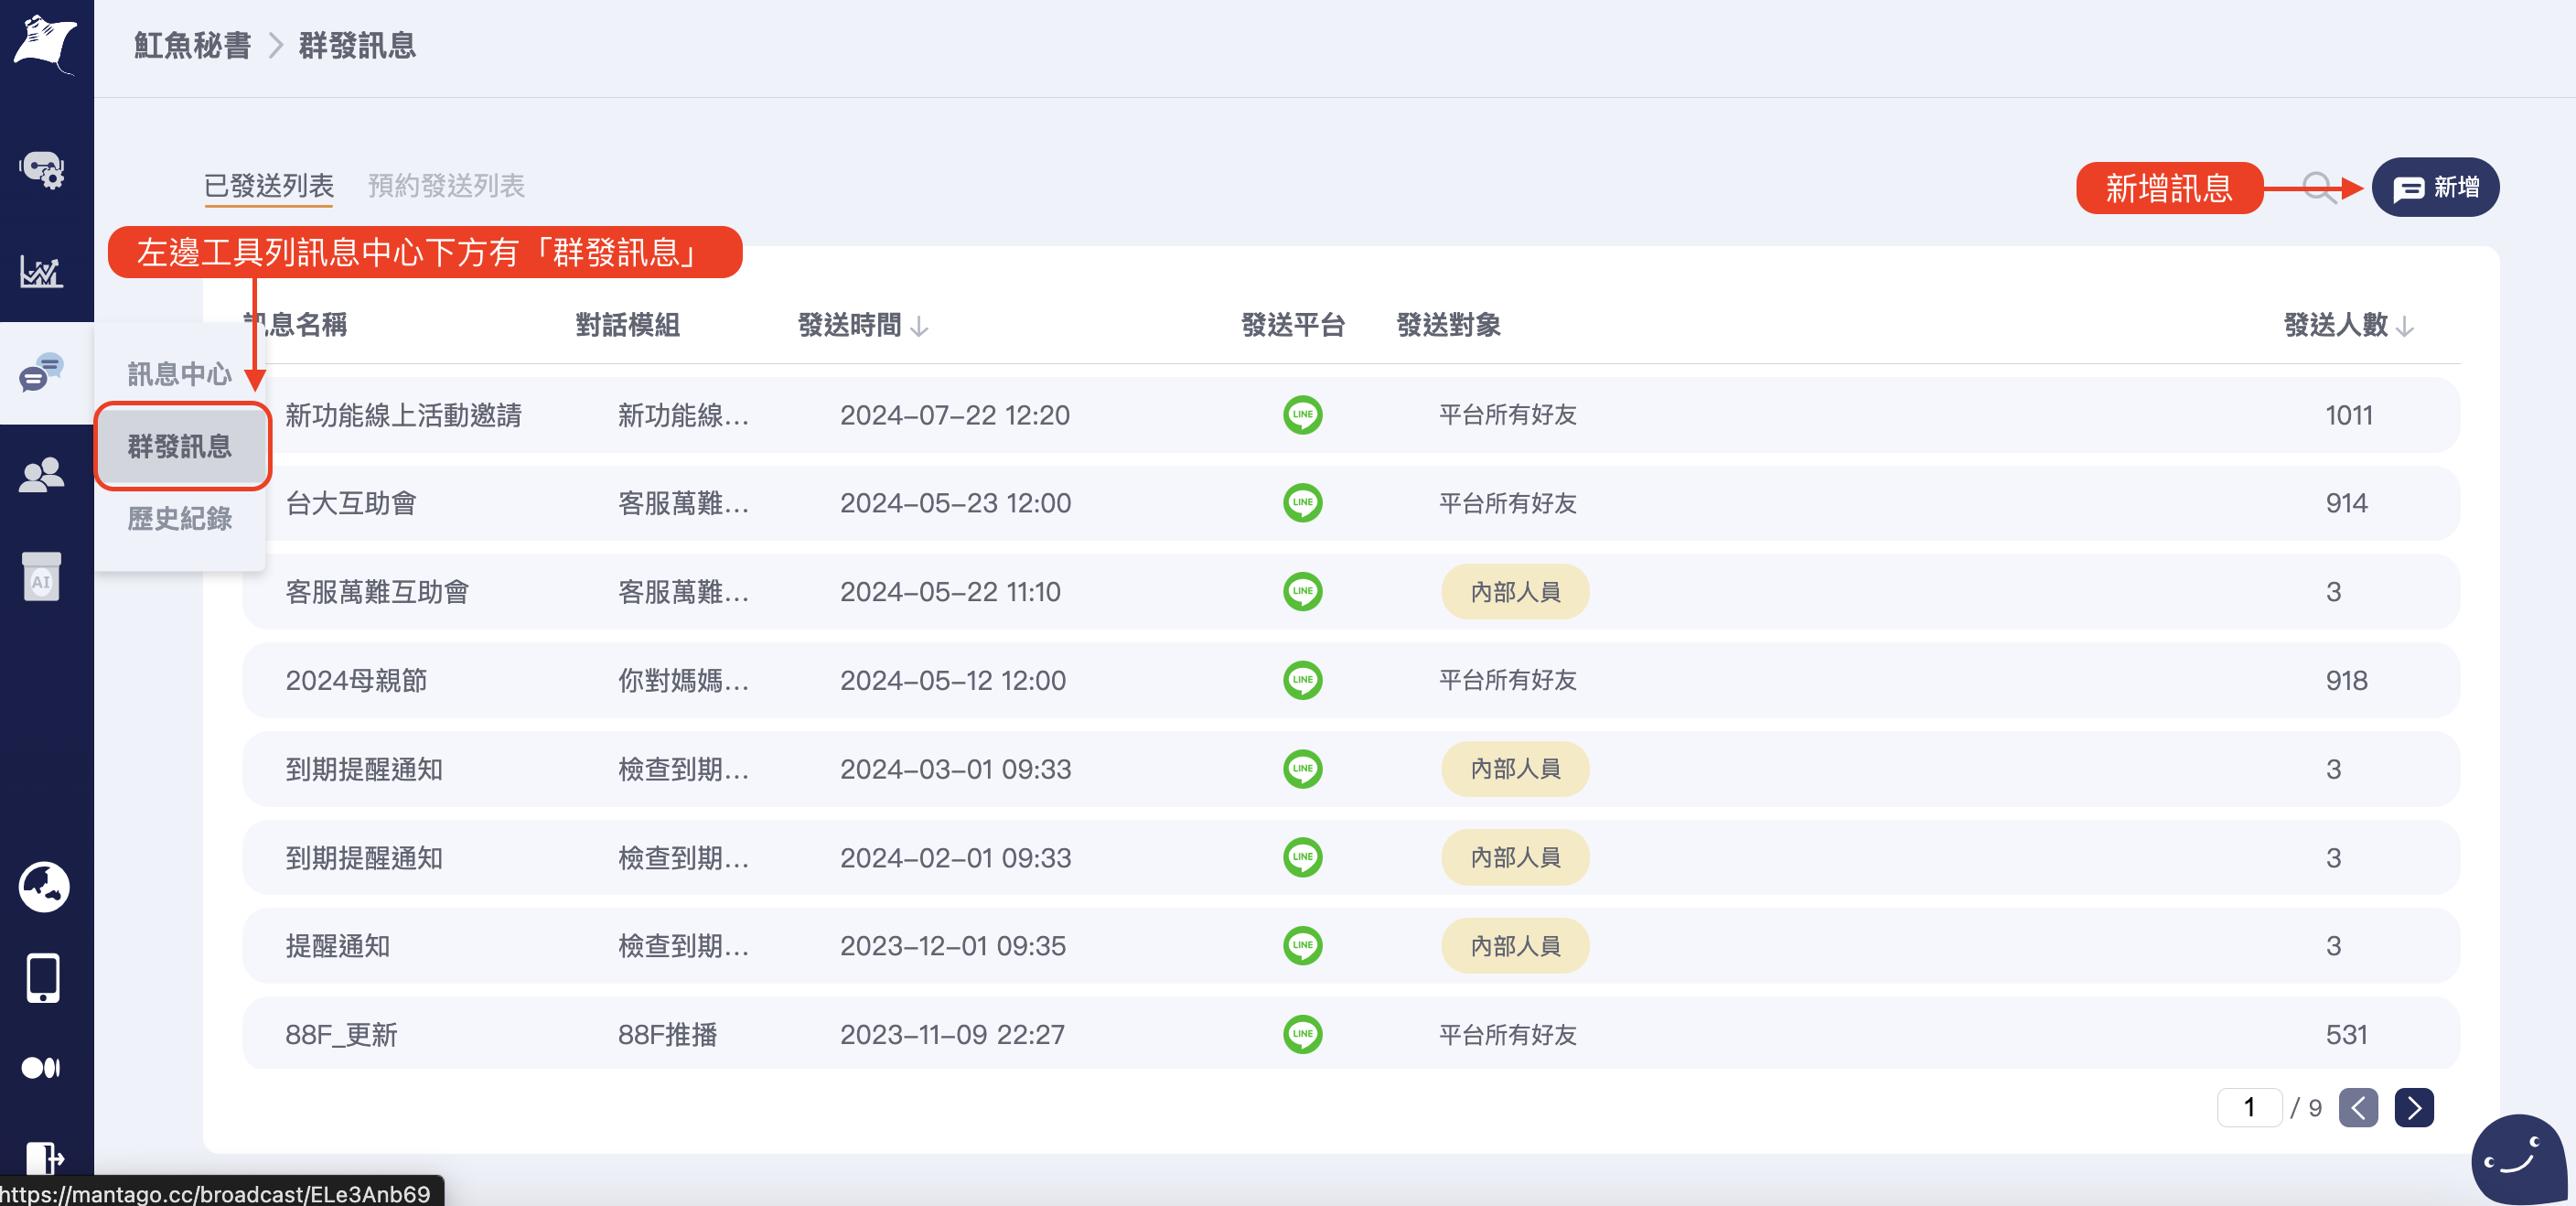Click the globe icon in sidebar
This screenshot has height=1206, width=2576.
(44, 886)
